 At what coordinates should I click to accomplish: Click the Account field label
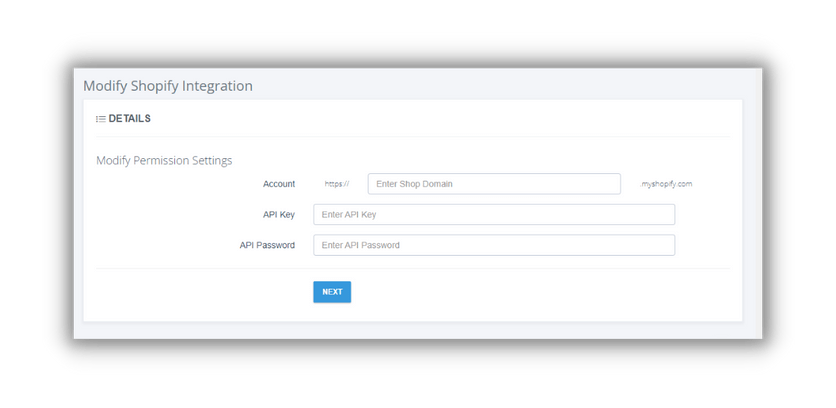279,183
